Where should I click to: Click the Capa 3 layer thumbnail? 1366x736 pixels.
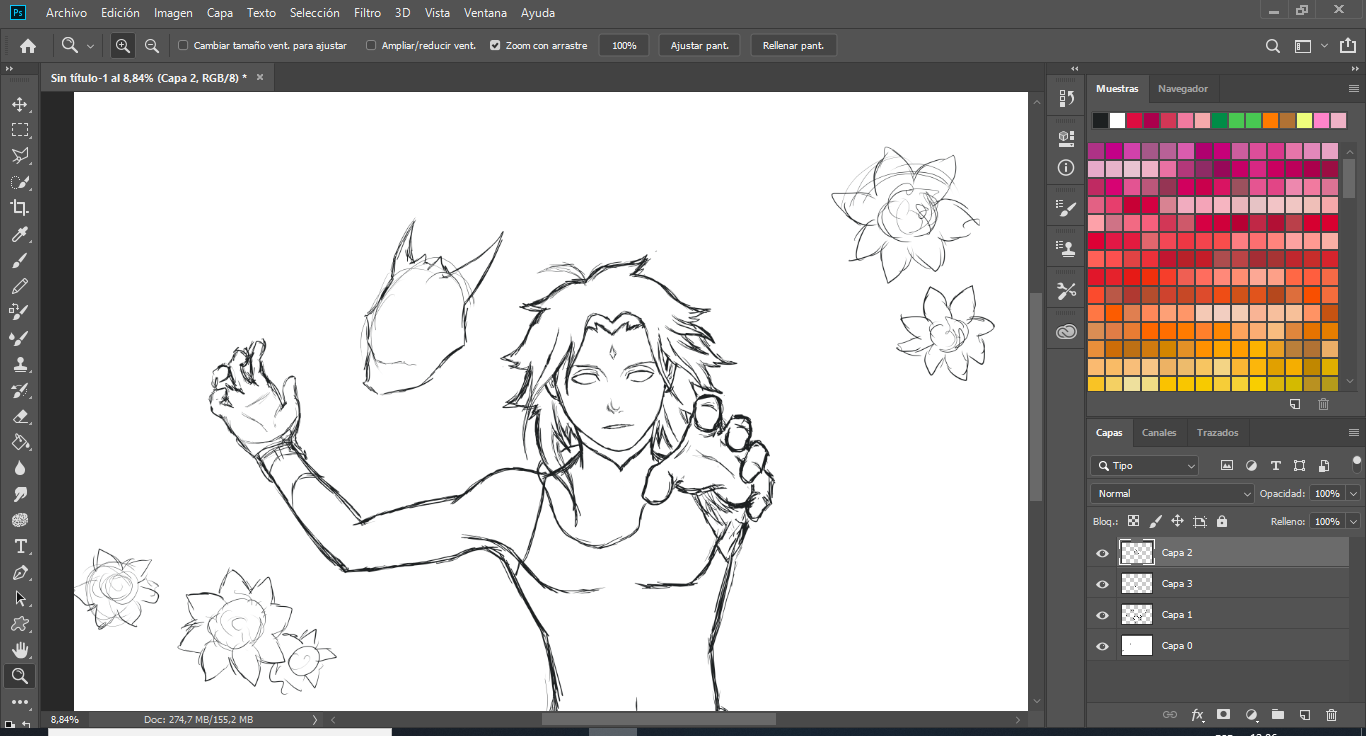[1136, 584]
